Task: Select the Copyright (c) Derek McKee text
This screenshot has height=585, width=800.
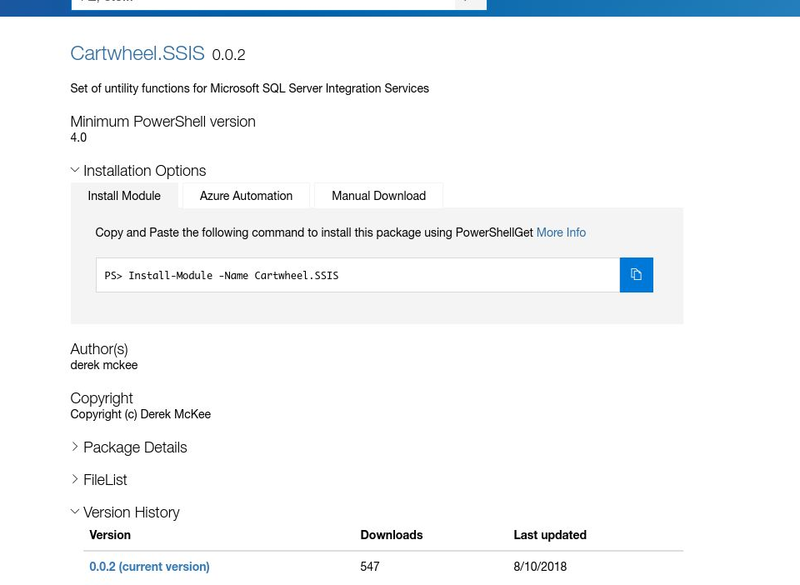Action: coord(140,414)
